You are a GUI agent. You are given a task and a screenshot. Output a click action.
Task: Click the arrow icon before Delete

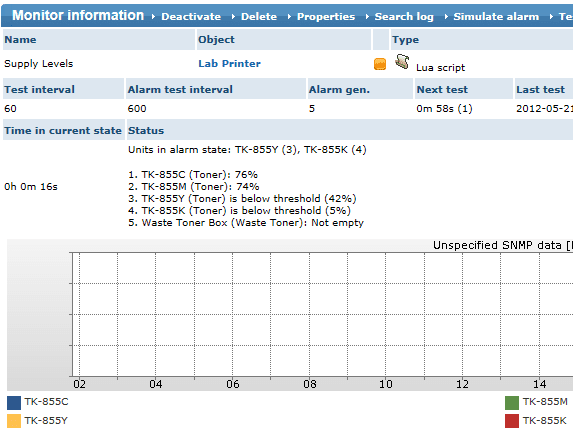pos(233,16)
